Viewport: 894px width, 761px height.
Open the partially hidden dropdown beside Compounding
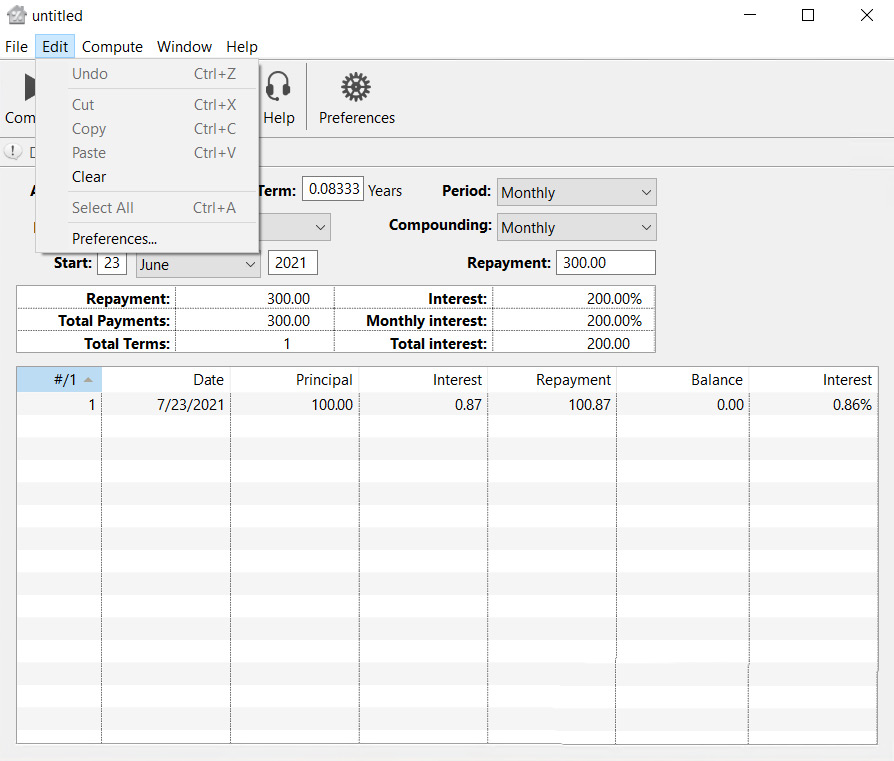(x=295, y=227)
